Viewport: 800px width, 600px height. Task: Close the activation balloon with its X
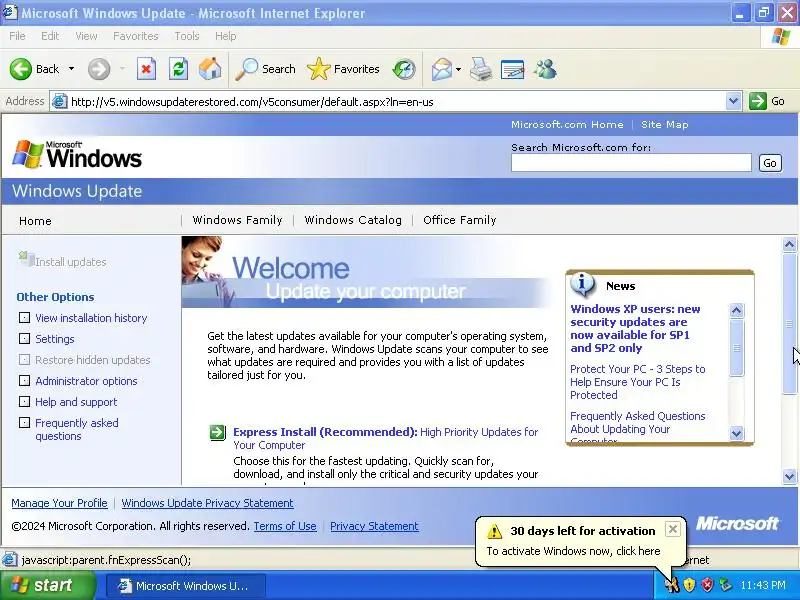pos(673,530)
